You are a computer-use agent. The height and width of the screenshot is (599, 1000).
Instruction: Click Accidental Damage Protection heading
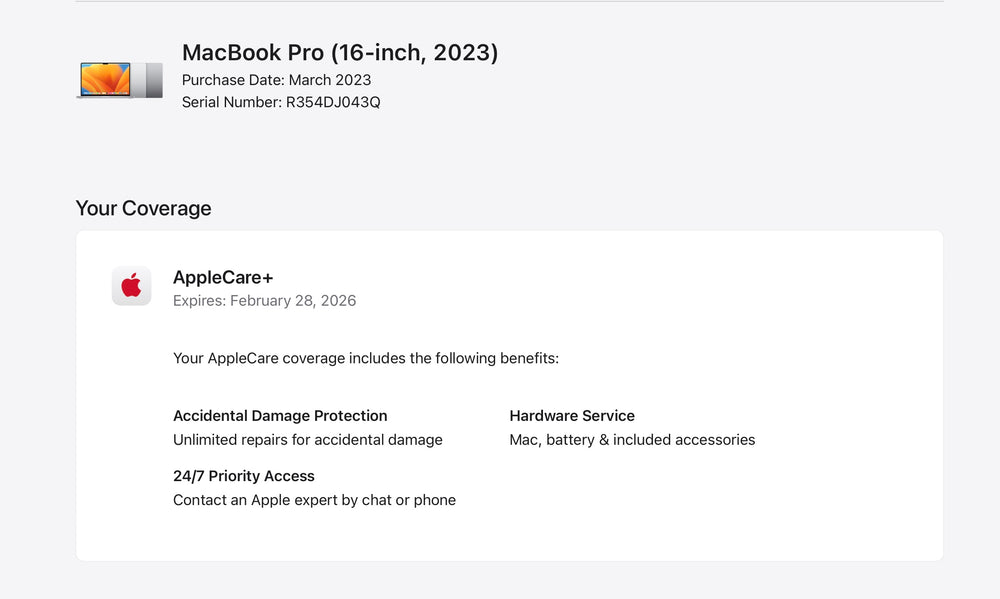point(280,415)
